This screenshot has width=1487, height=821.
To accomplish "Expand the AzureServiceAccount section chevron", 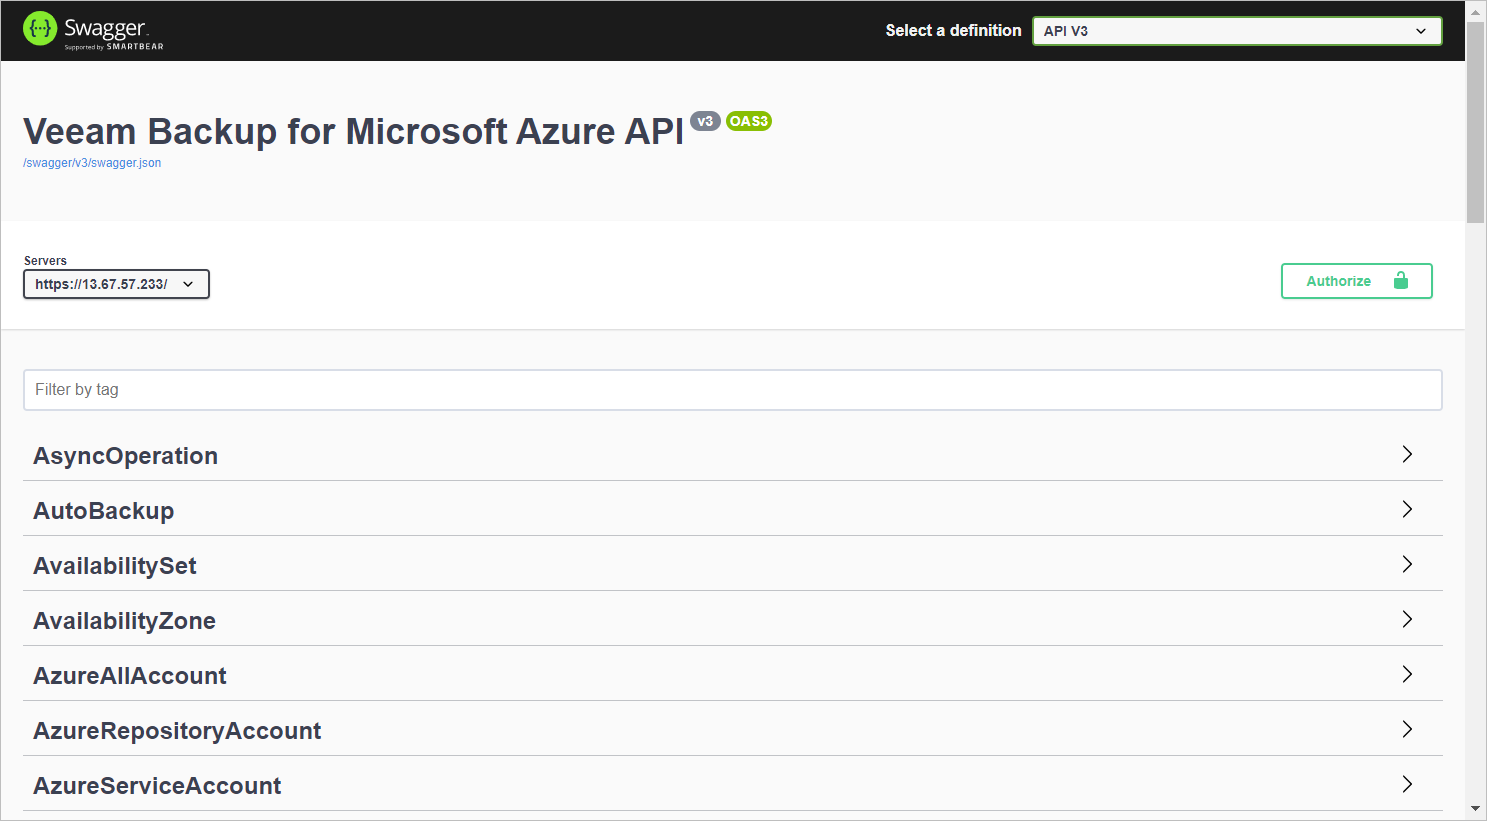I will 1407,784.
